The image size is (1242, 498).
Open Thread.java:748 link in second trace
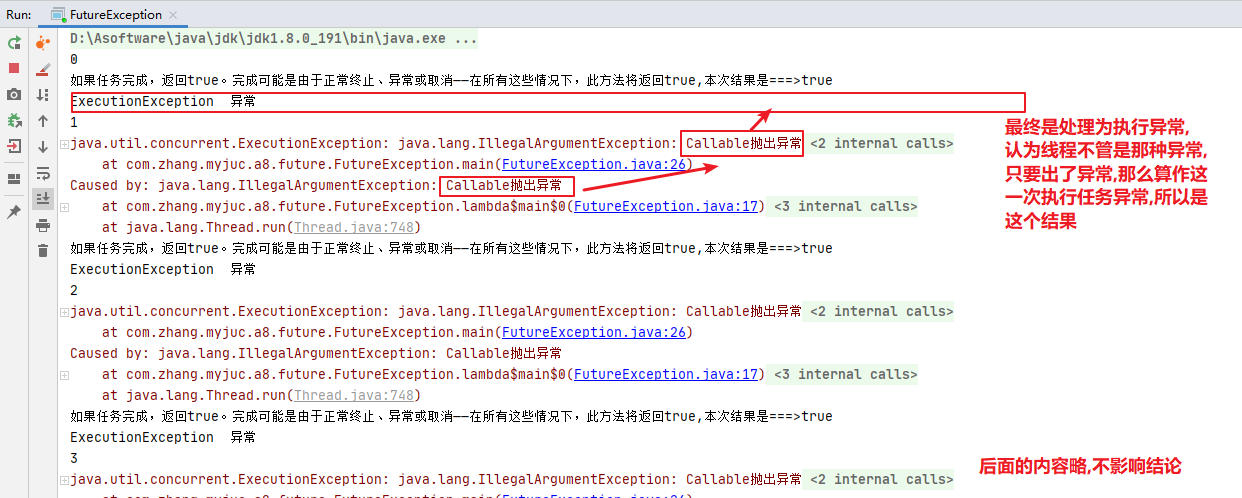click(x=355, y=395)
